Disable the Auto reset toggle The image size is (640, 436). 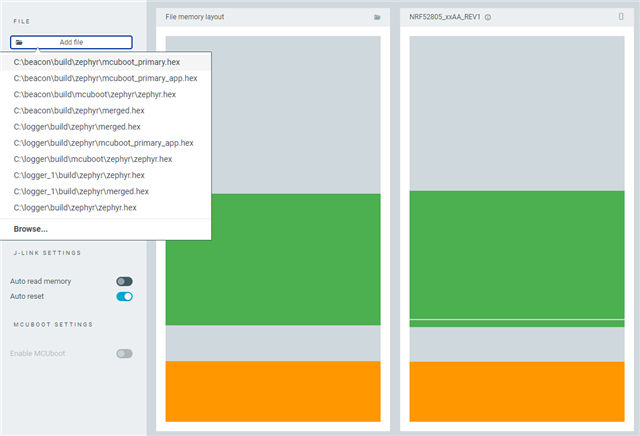pos(124,296)
